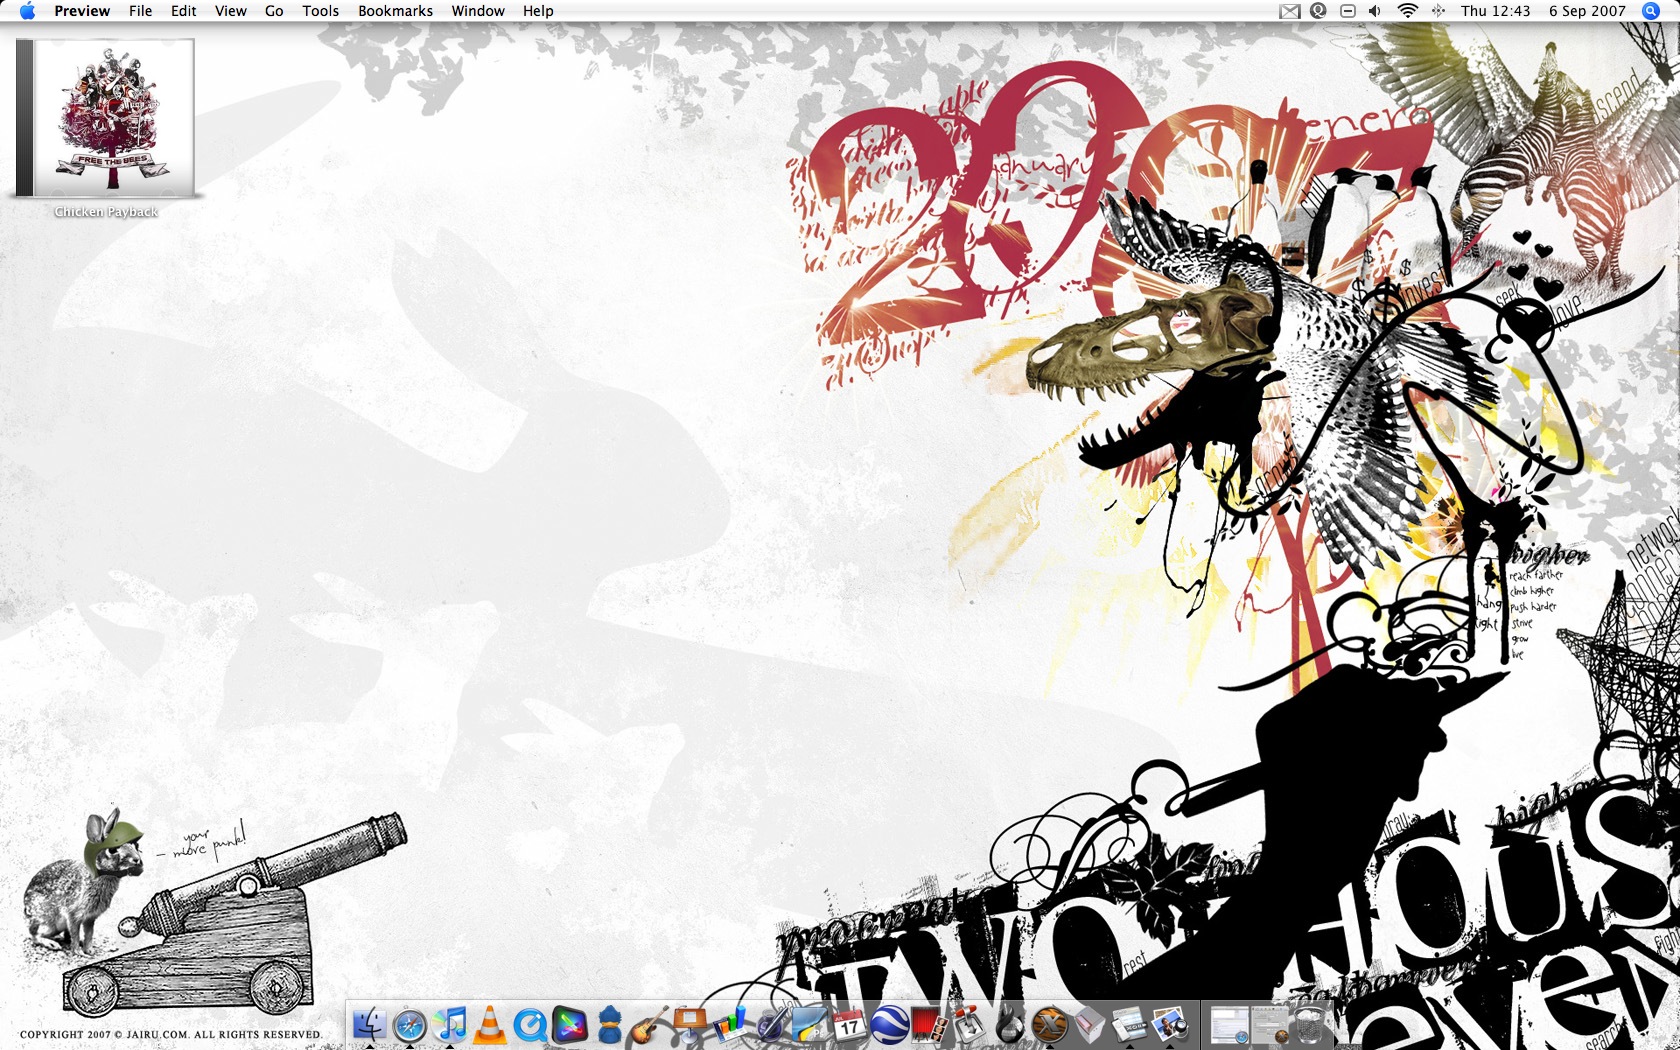Open the Tools menu
This screenshot has width=1680, height=1050.
(320, 11)
